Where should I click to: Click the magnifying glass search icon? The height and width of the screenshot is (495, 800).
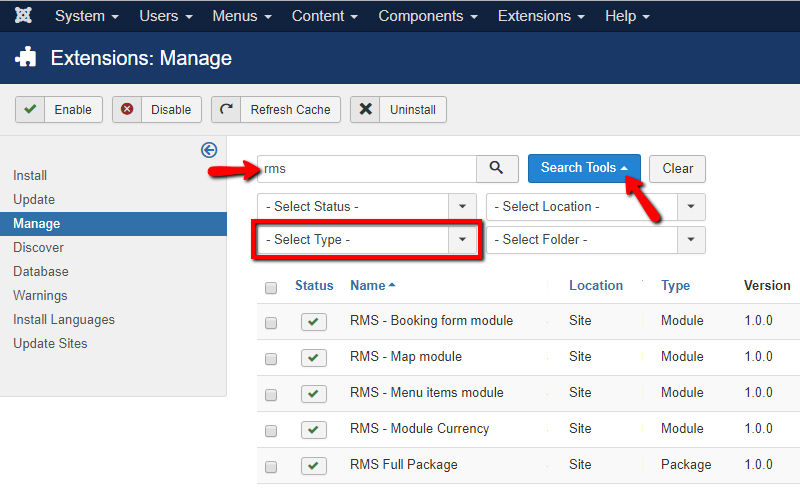pyautogui.click(x=497, y=169)
